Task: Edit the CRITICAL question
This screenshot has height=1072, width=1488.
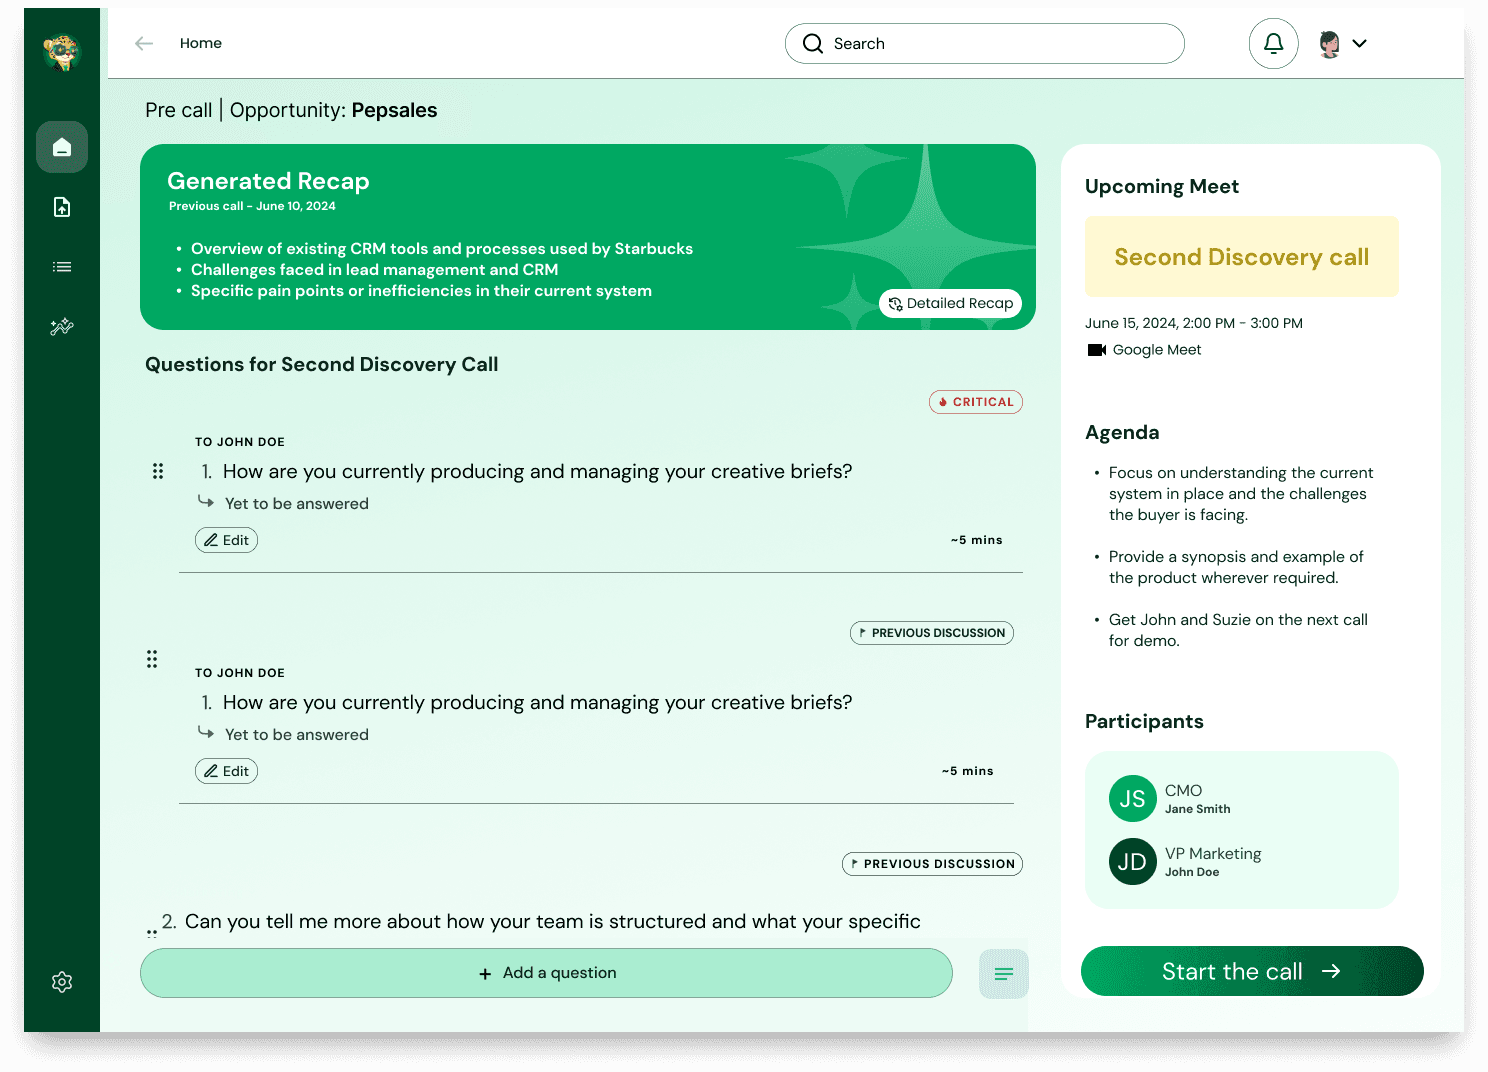Action: (226, 540)
